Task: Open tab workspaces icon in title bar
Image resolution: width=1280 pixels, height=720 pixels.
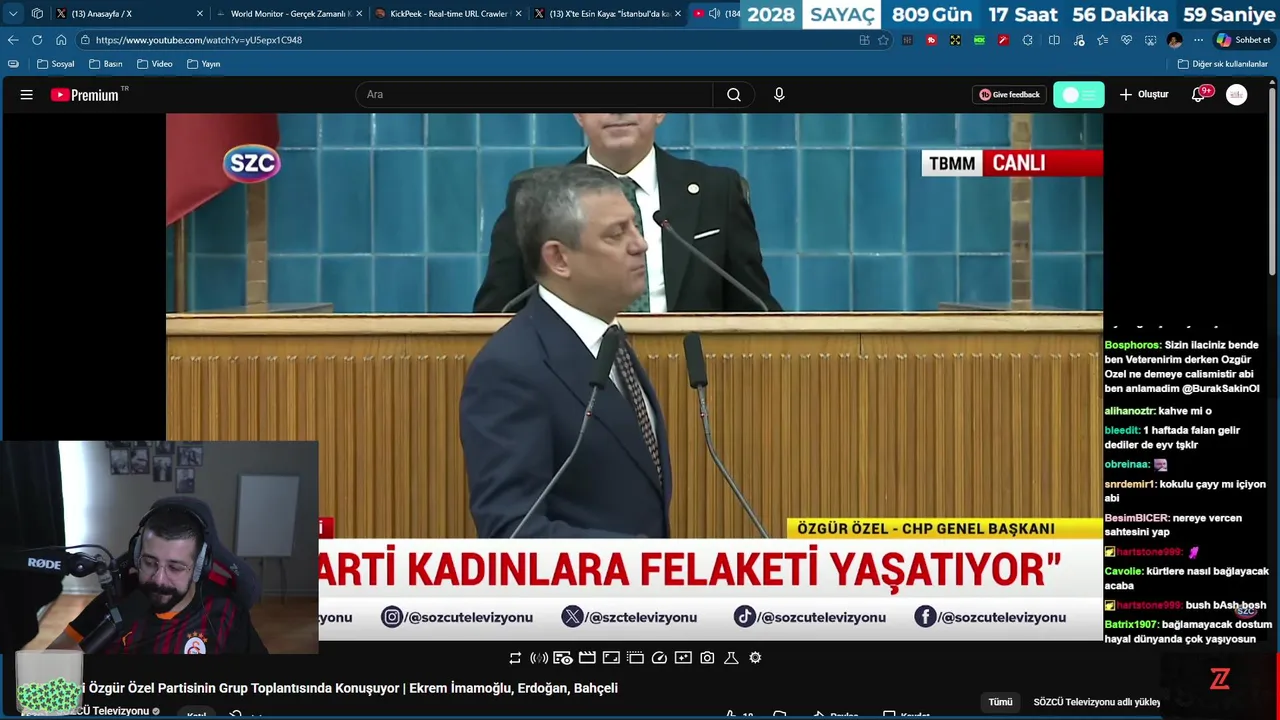Action: [37, 14]
